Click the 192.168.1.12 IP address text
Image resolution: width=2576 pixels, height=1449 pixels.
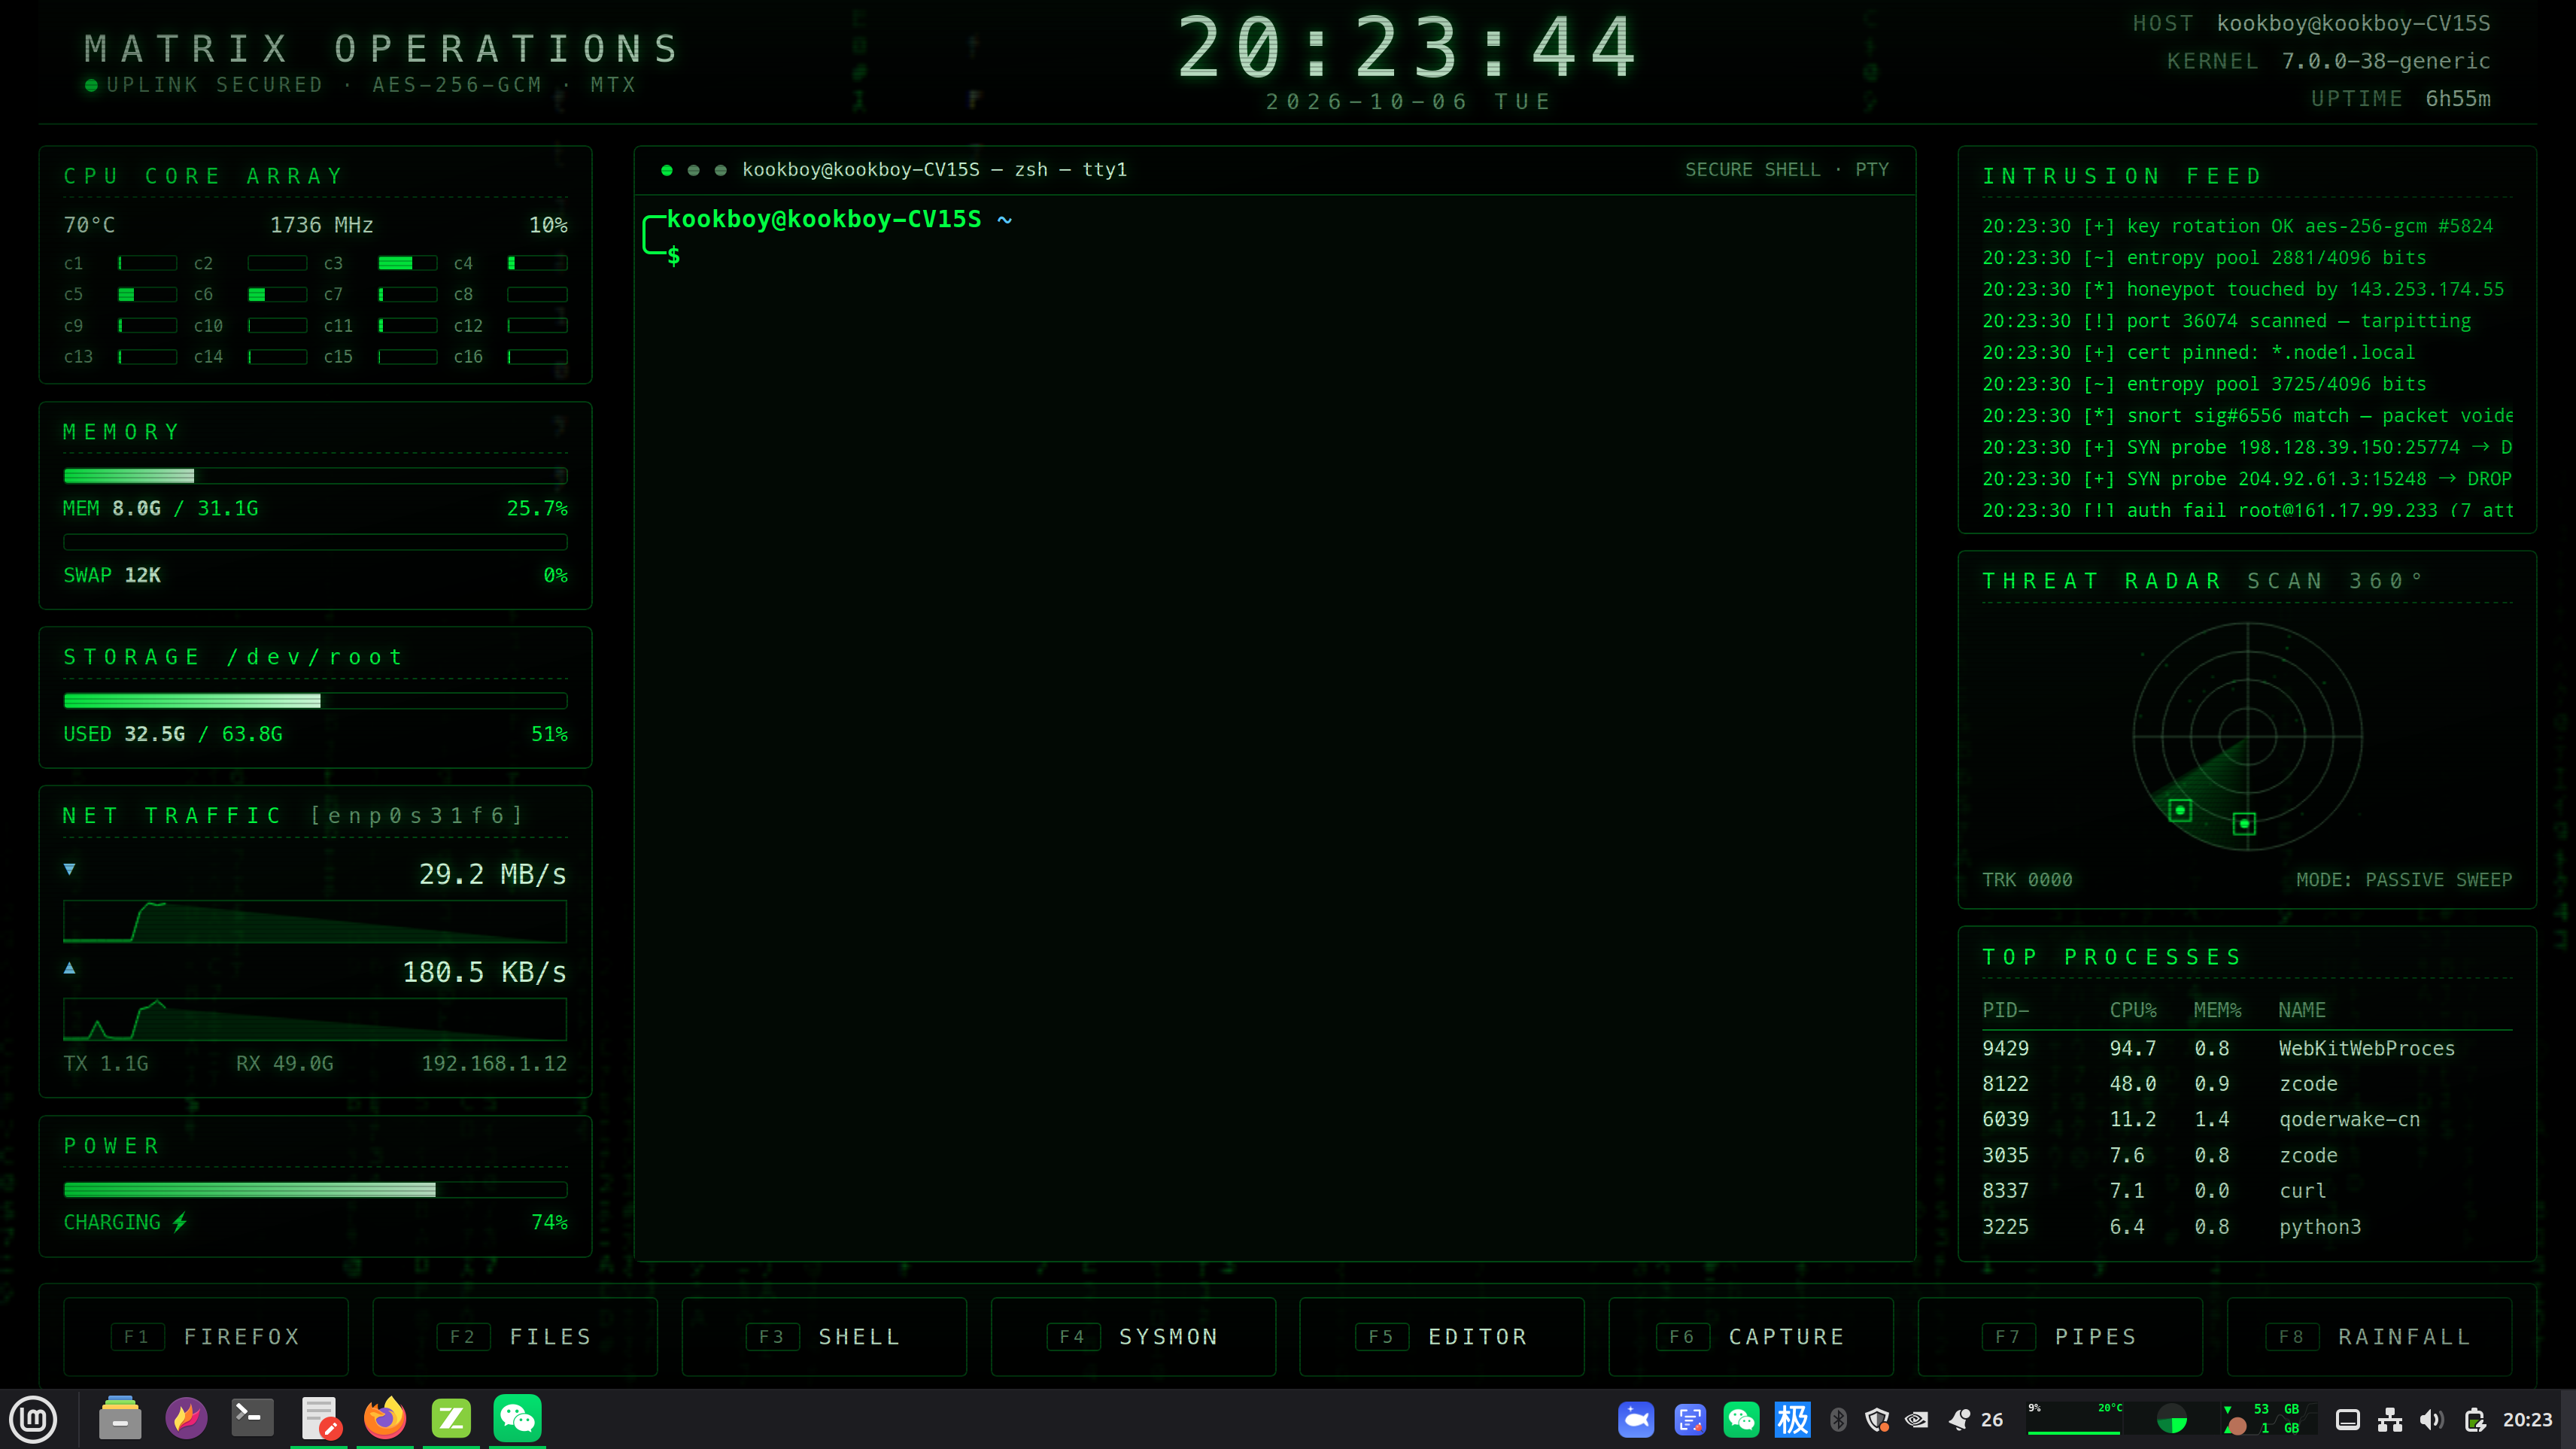point(494,1063)
